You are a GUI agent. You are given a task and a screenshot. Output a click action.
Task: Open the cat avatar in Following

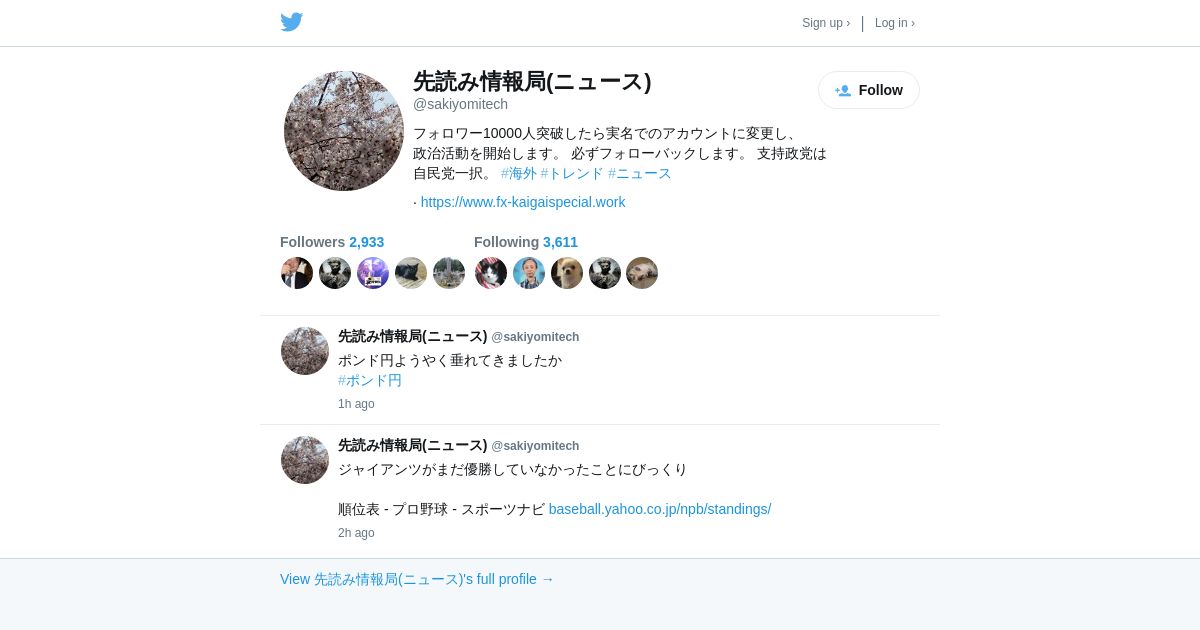[491, 273]
